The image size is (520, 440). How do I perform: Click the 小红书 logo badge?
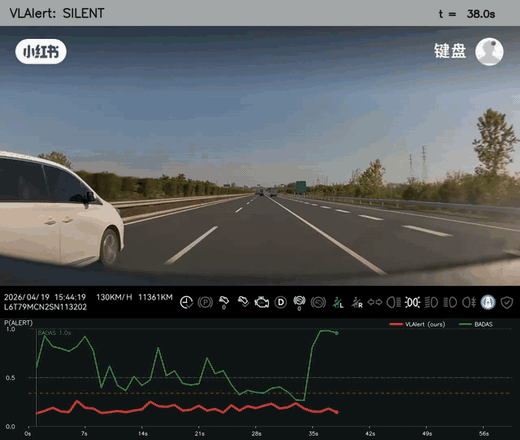[x=41, y=52]
